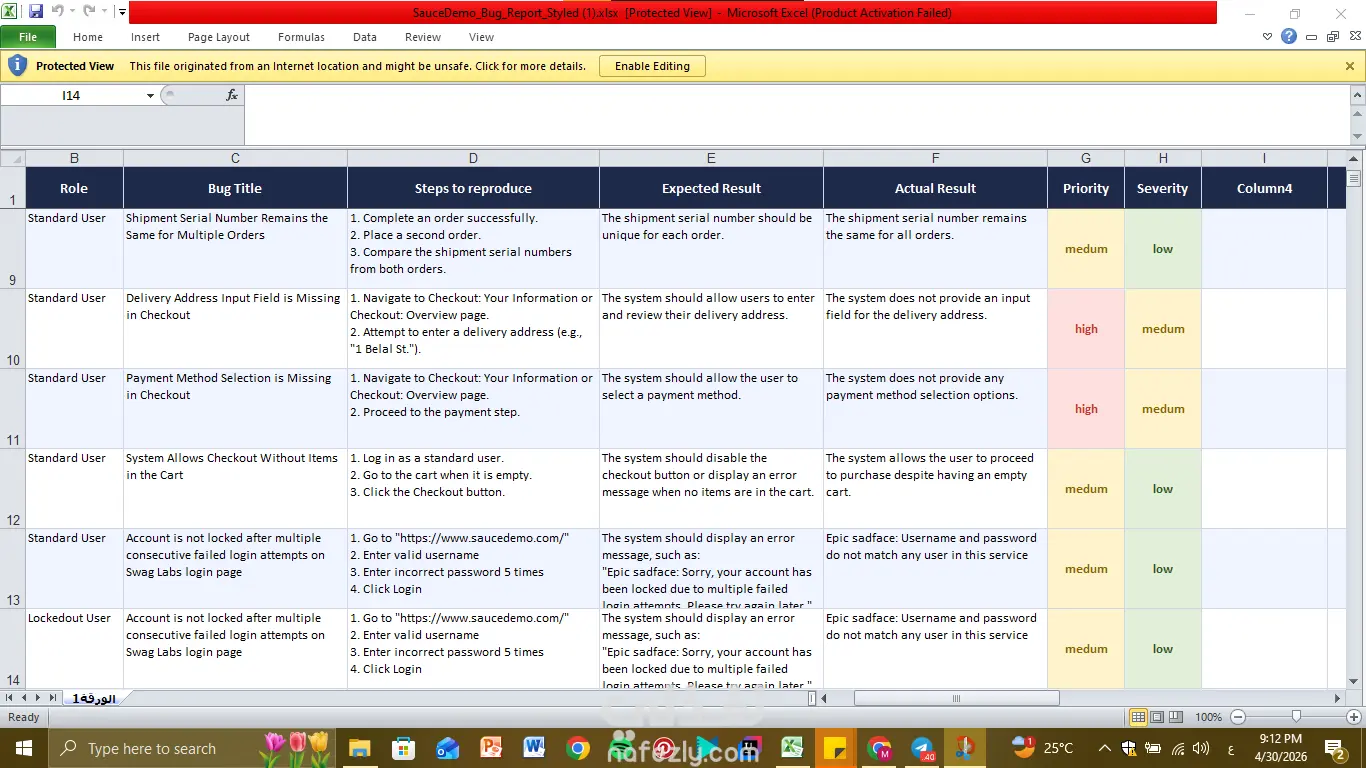Switch to Page Break Preview in status bar
Image resolution: width=1366 pixels, height=768 pixels.
[1176, 717]
